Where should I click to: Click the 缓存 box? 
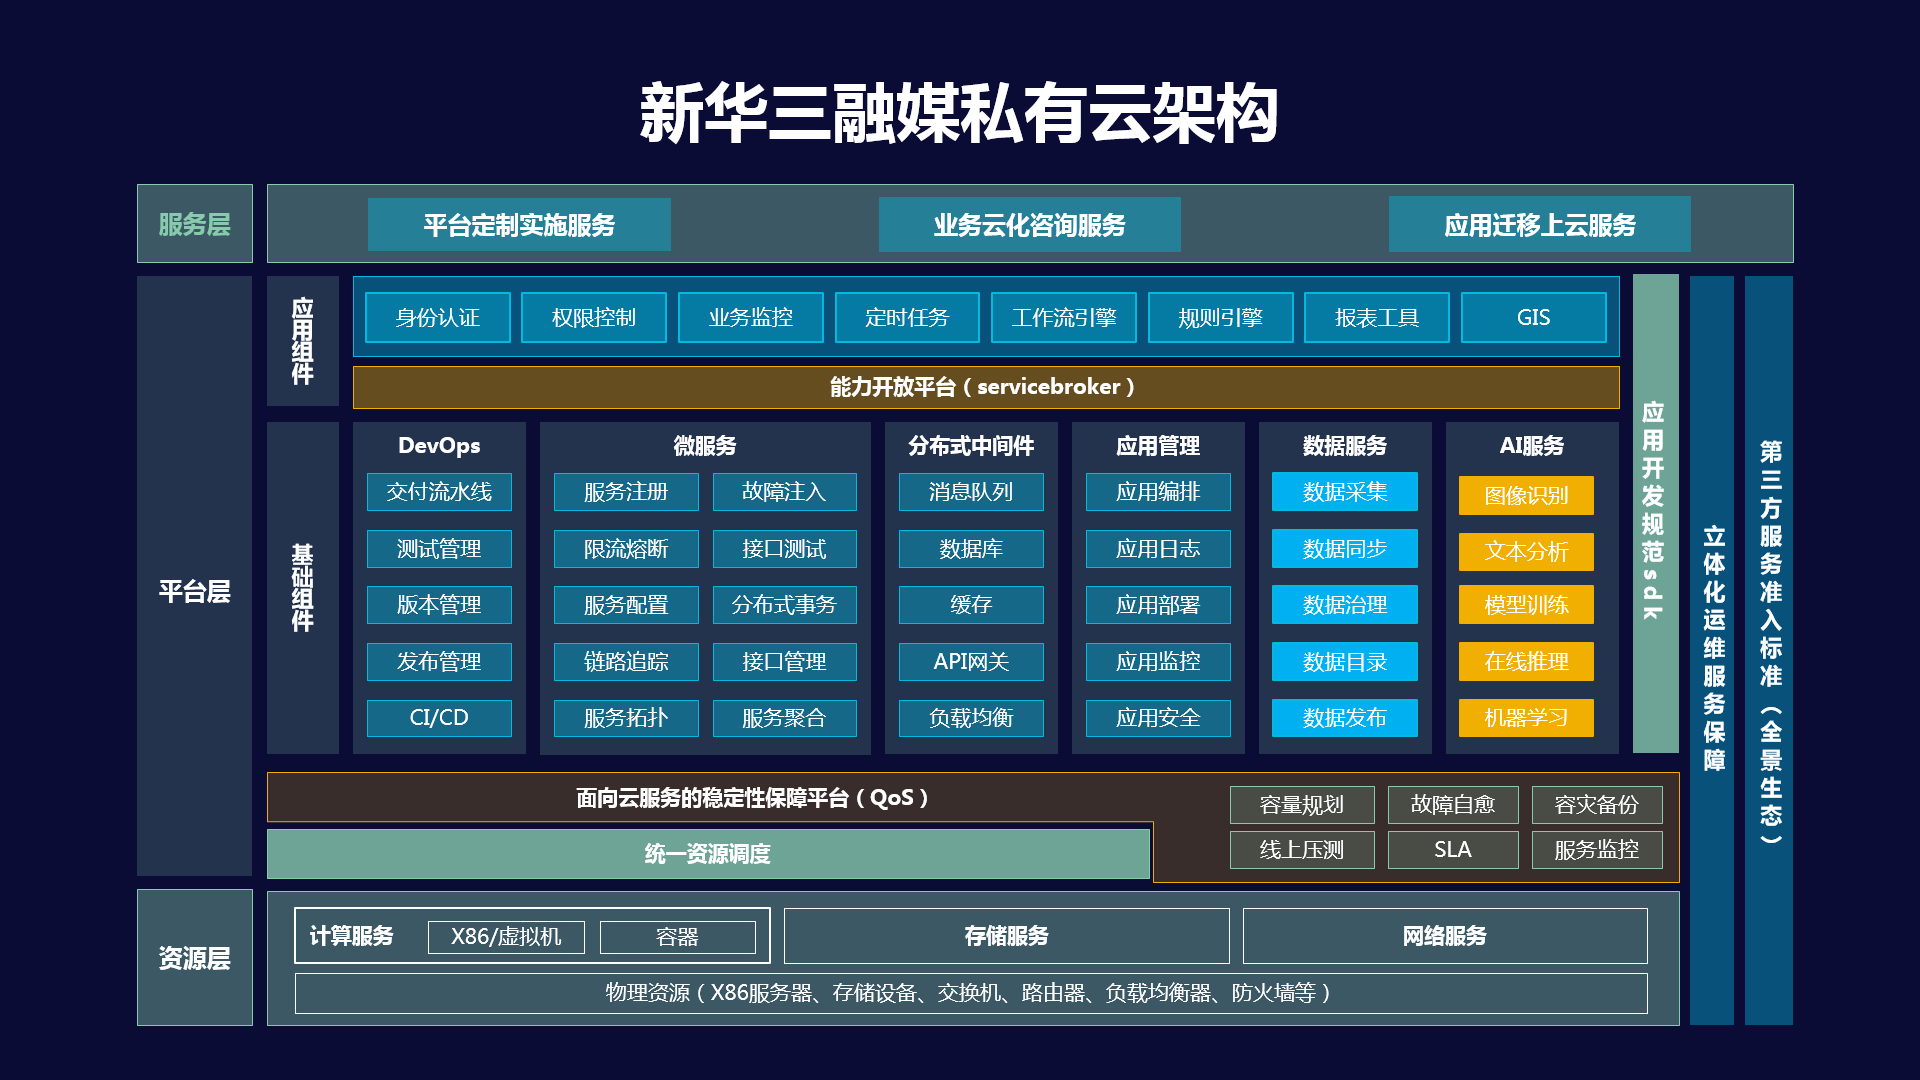[971, 605]
